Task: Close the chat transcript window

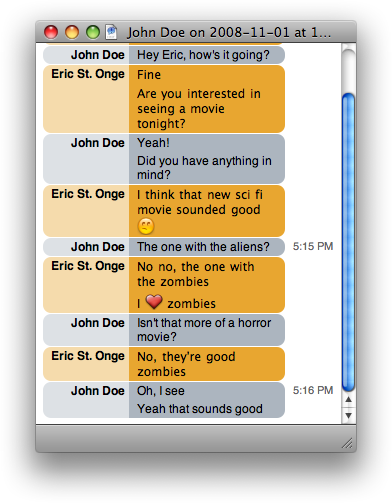Action: point(51,32)
